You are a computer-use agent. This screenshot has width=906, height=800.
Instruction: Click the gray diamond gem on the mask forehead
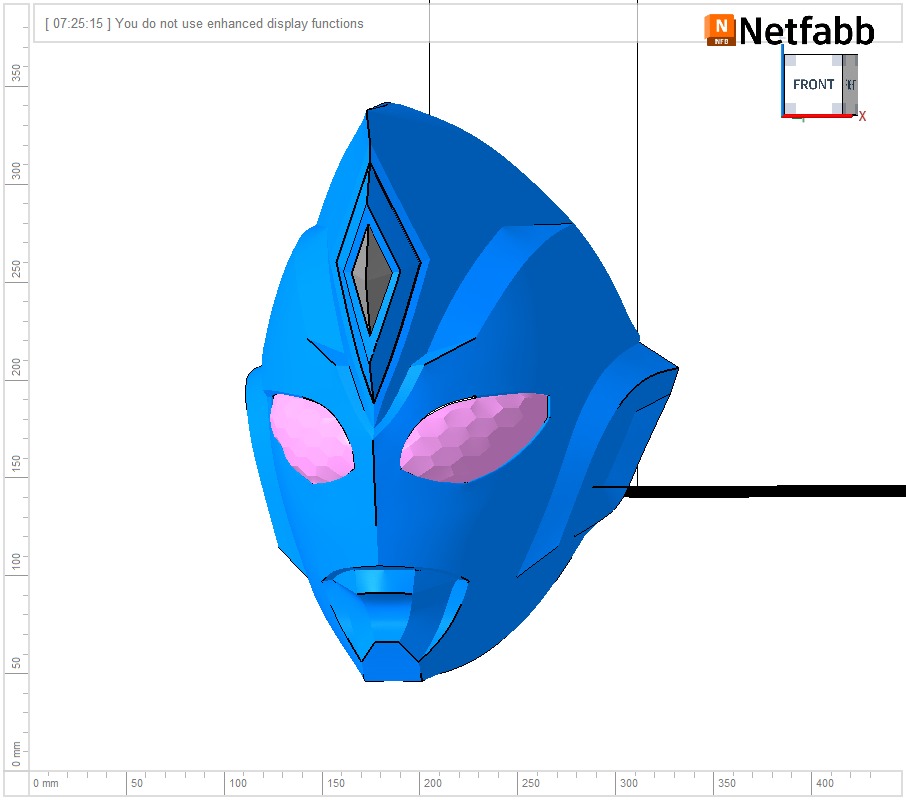tap(373, 279)
